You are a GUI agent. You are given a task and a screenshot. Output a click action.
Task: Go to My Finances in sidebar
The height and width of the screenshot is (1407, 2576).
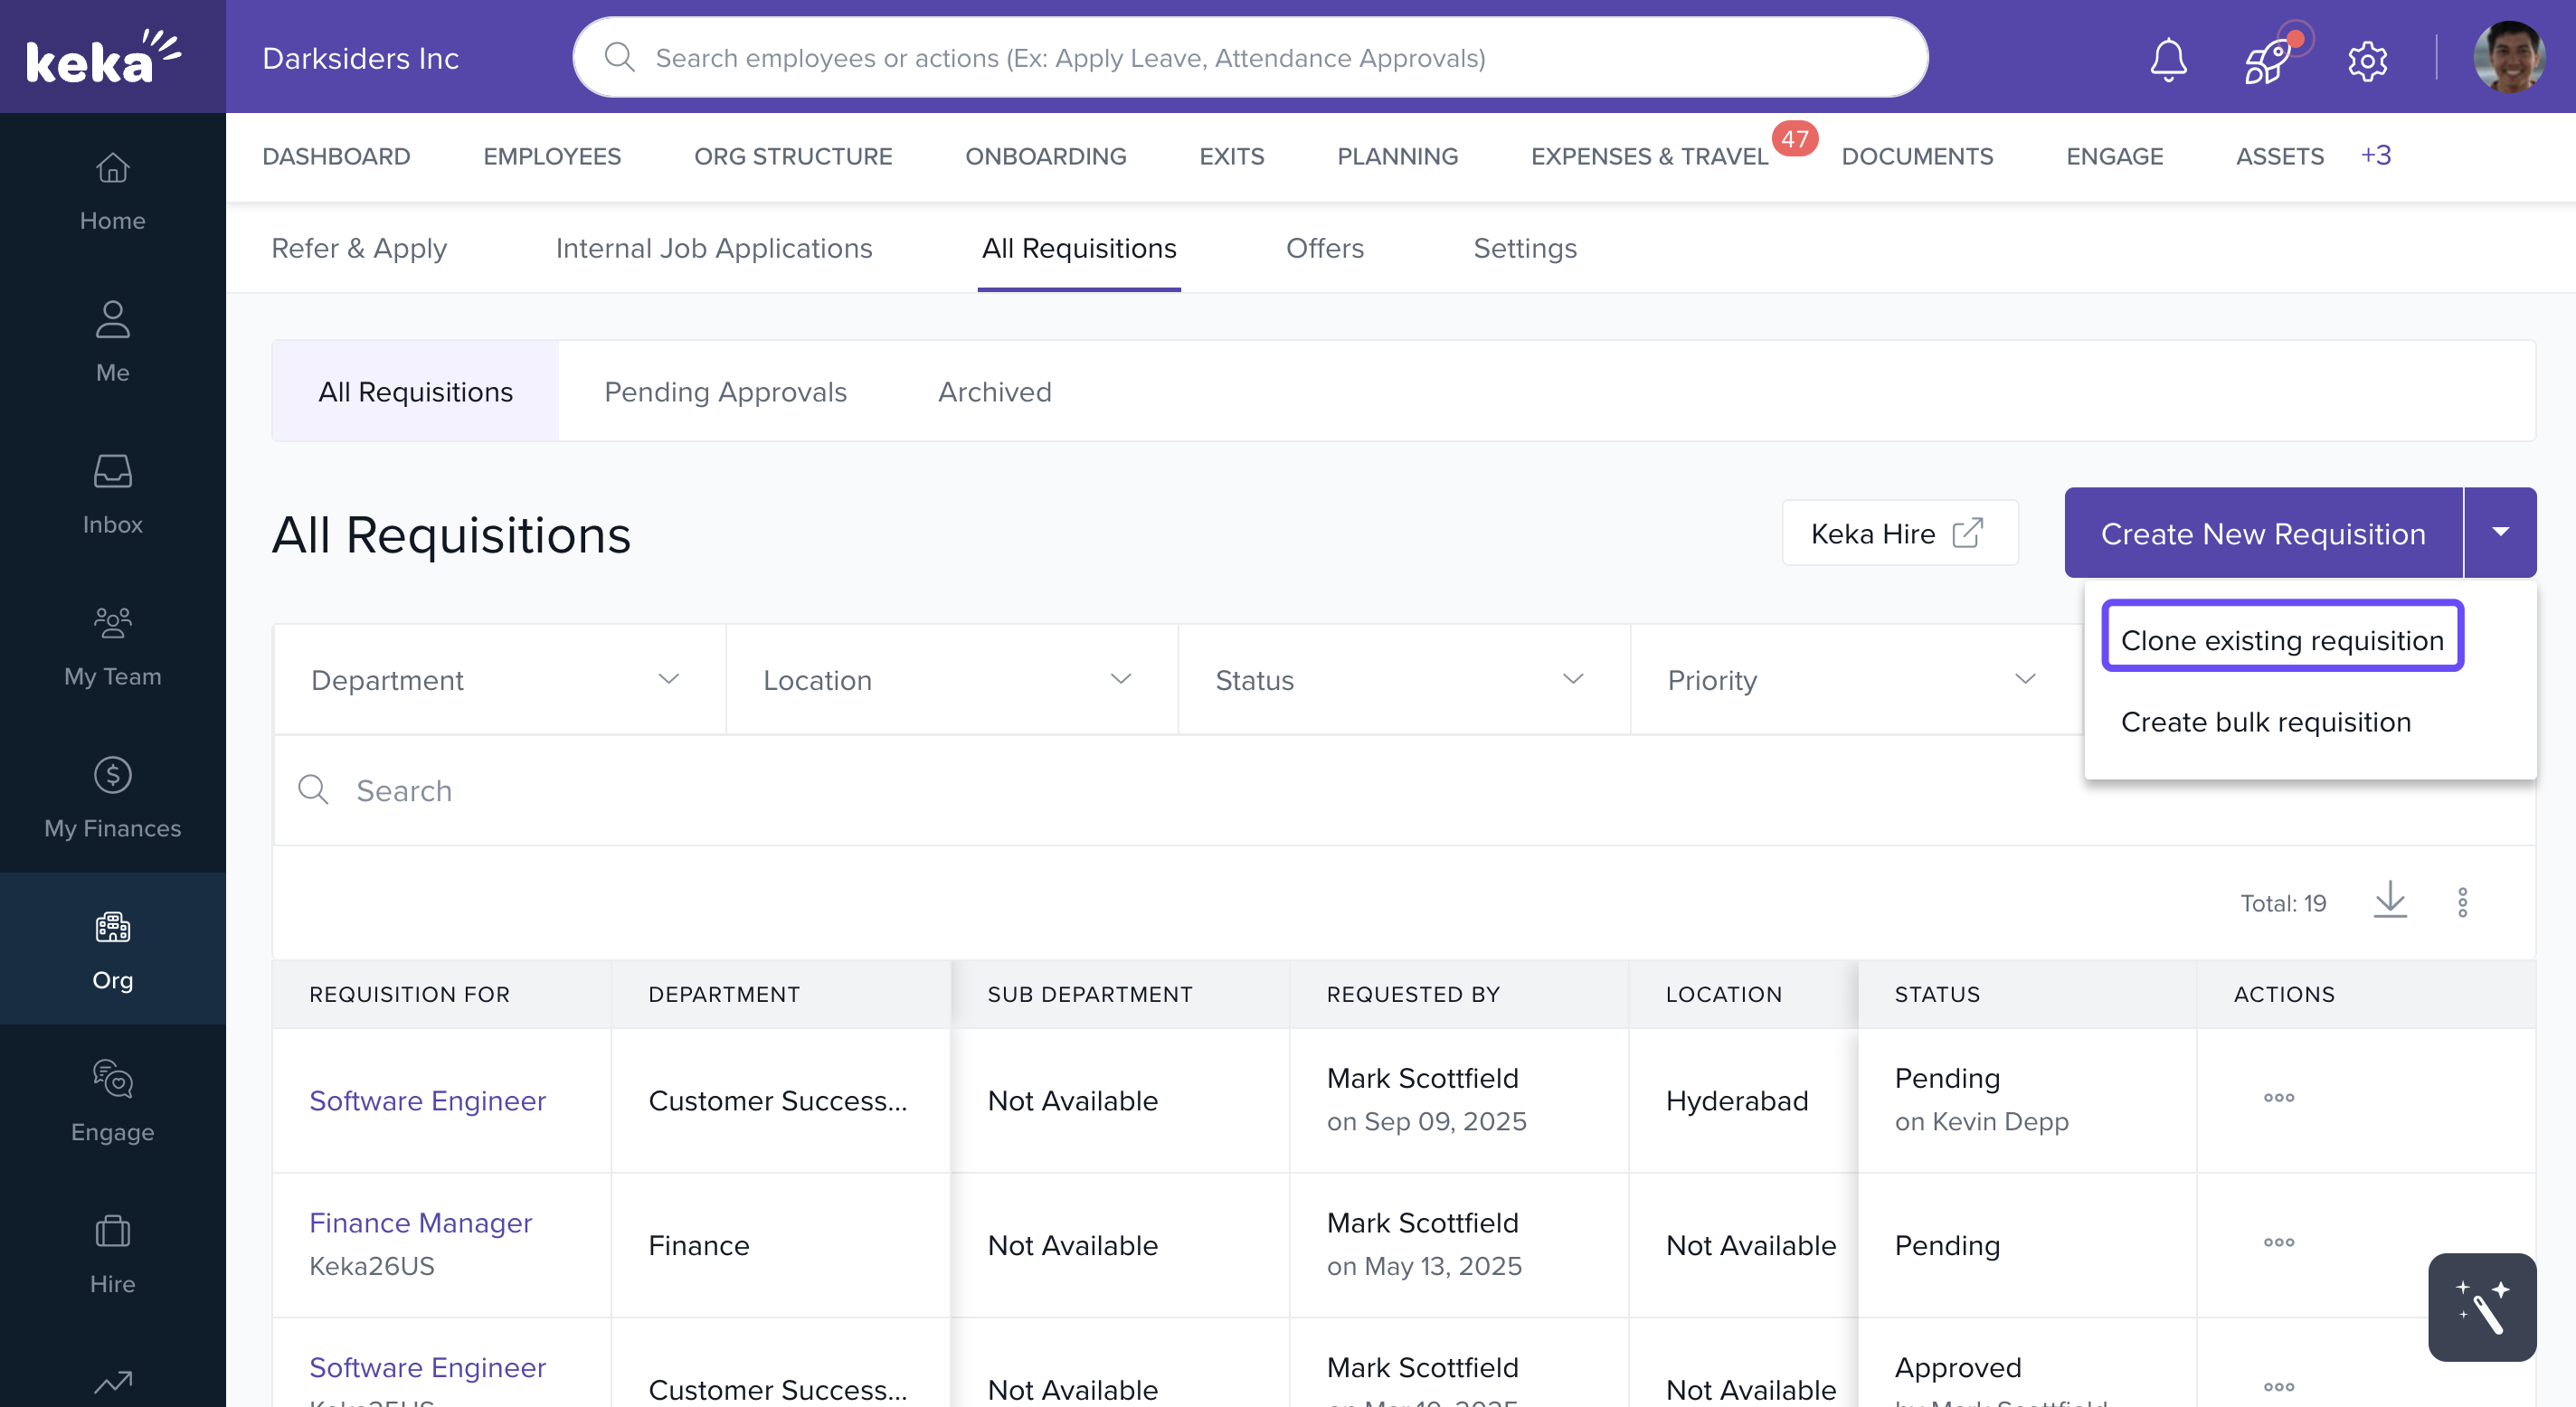coord(112,798)
